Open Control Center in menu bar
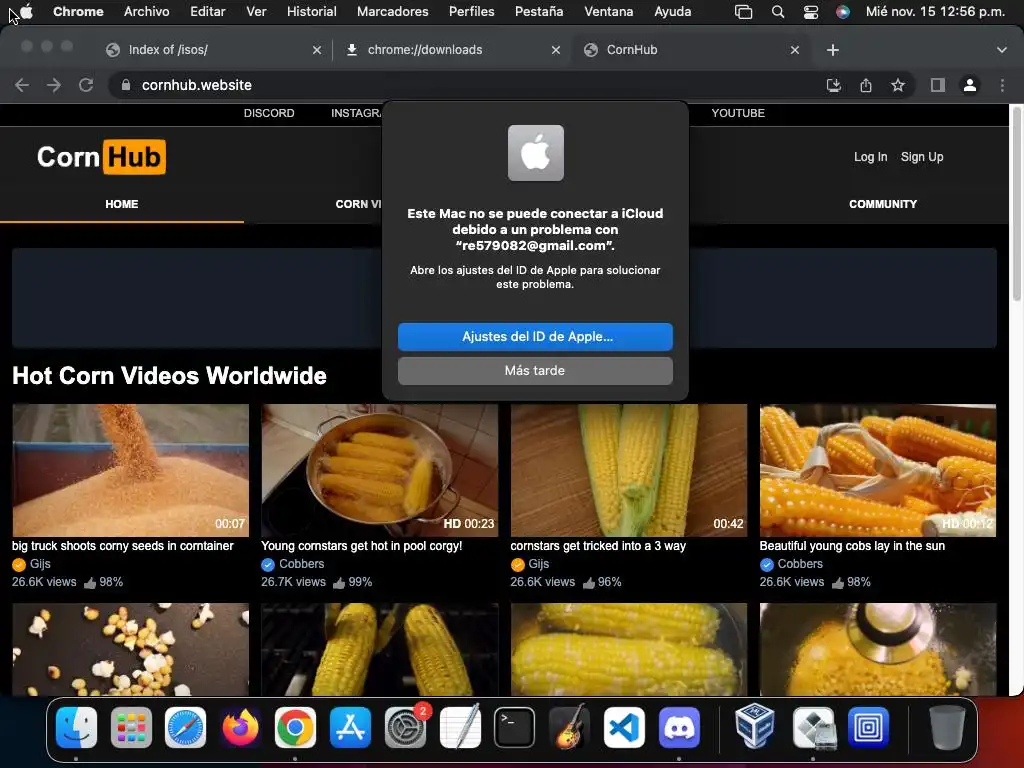 (810, 12)
